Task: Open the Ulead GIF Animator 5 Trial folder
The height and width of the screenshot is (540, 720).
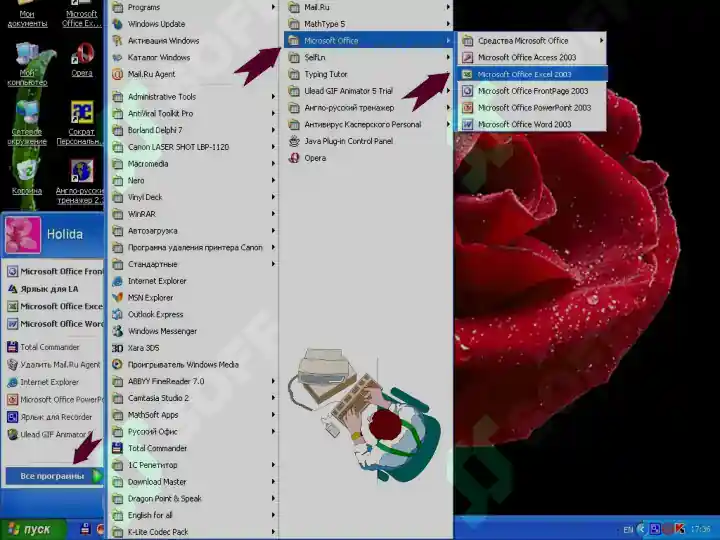Action: click(x=368, y=91)
